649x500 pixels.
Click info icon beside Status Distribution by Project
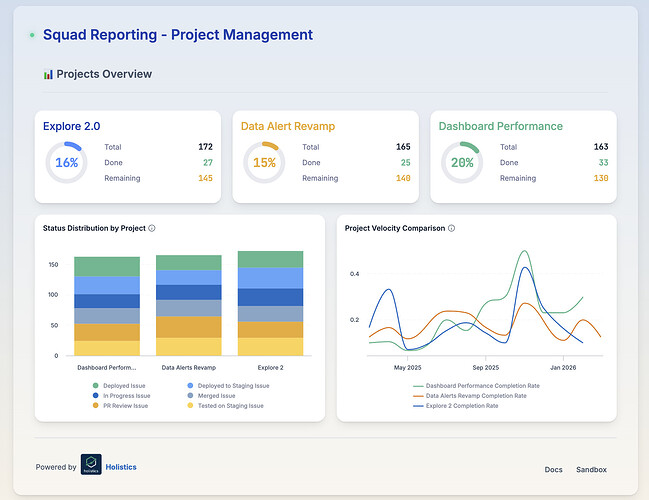tap(152, 228)
